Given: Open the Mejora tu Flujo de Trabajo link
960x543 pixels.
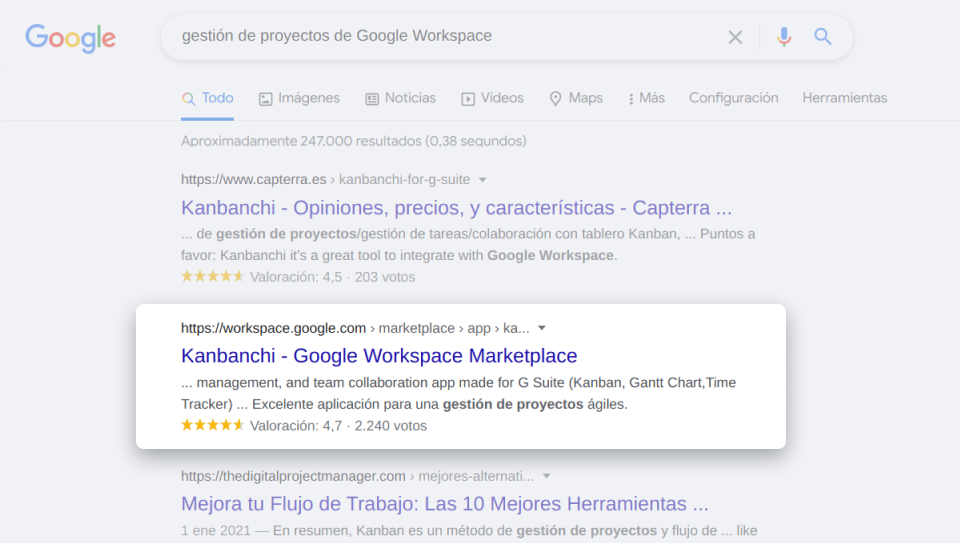Looking at the screenshot, I should (444, 504).
